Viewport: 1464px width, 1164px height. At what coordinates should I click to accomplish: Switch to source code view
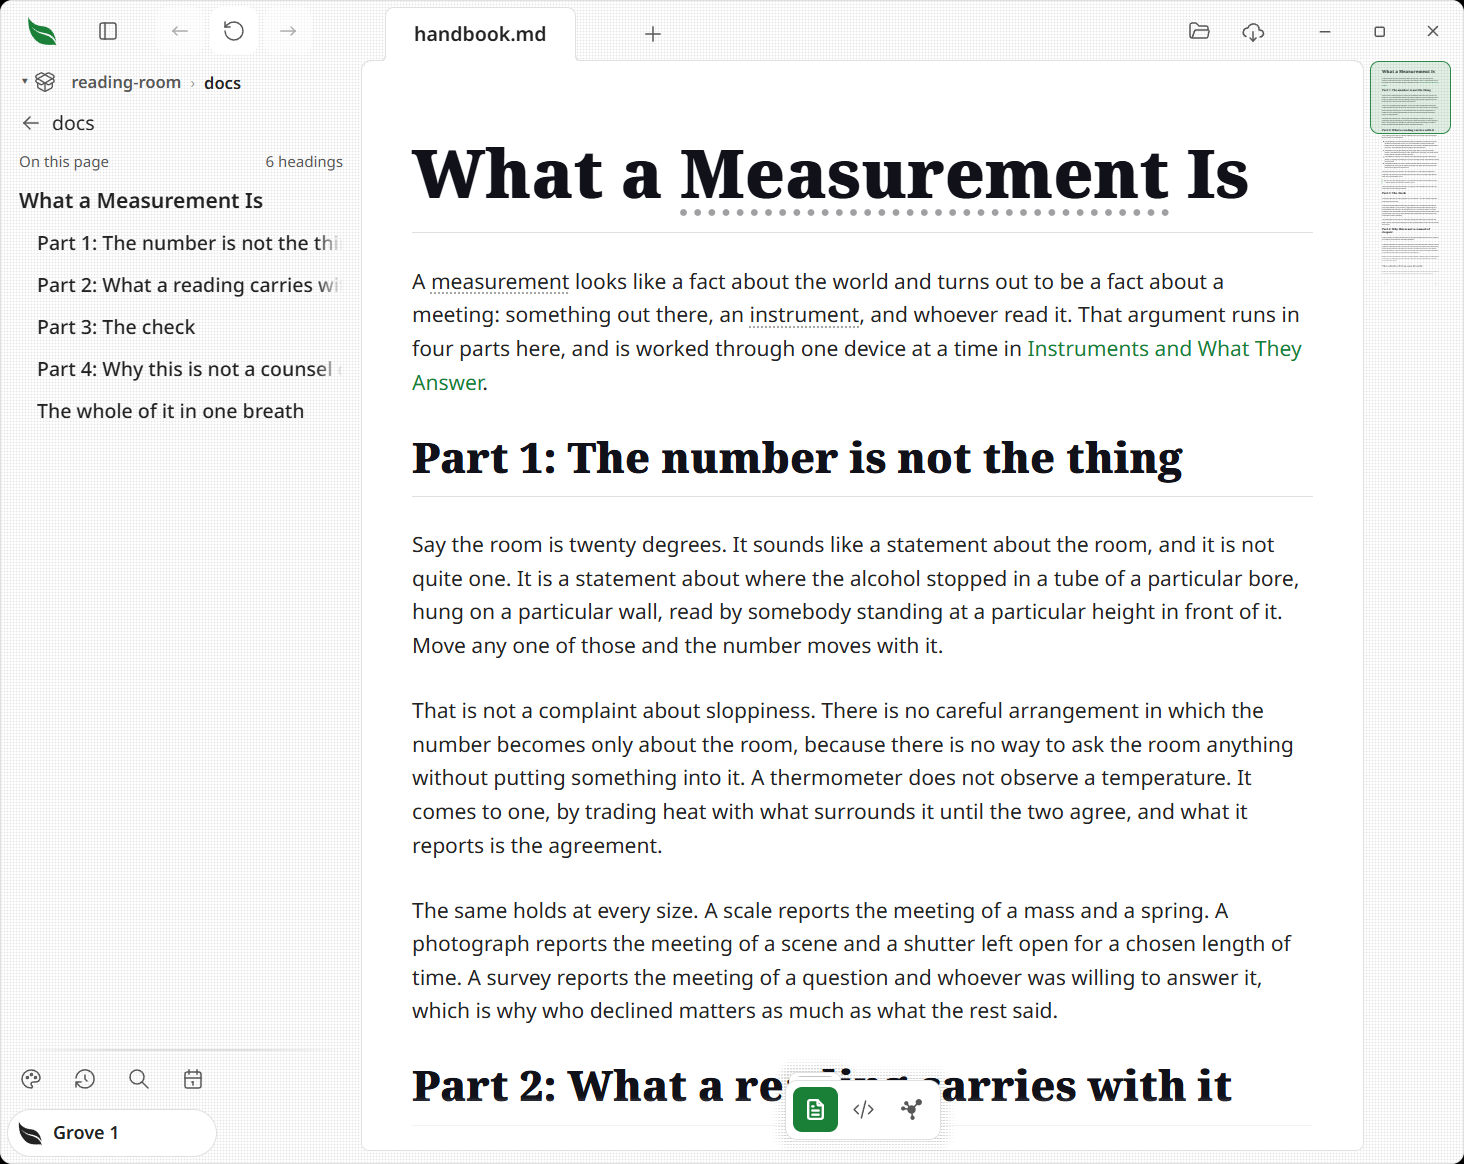(864, 1110)
